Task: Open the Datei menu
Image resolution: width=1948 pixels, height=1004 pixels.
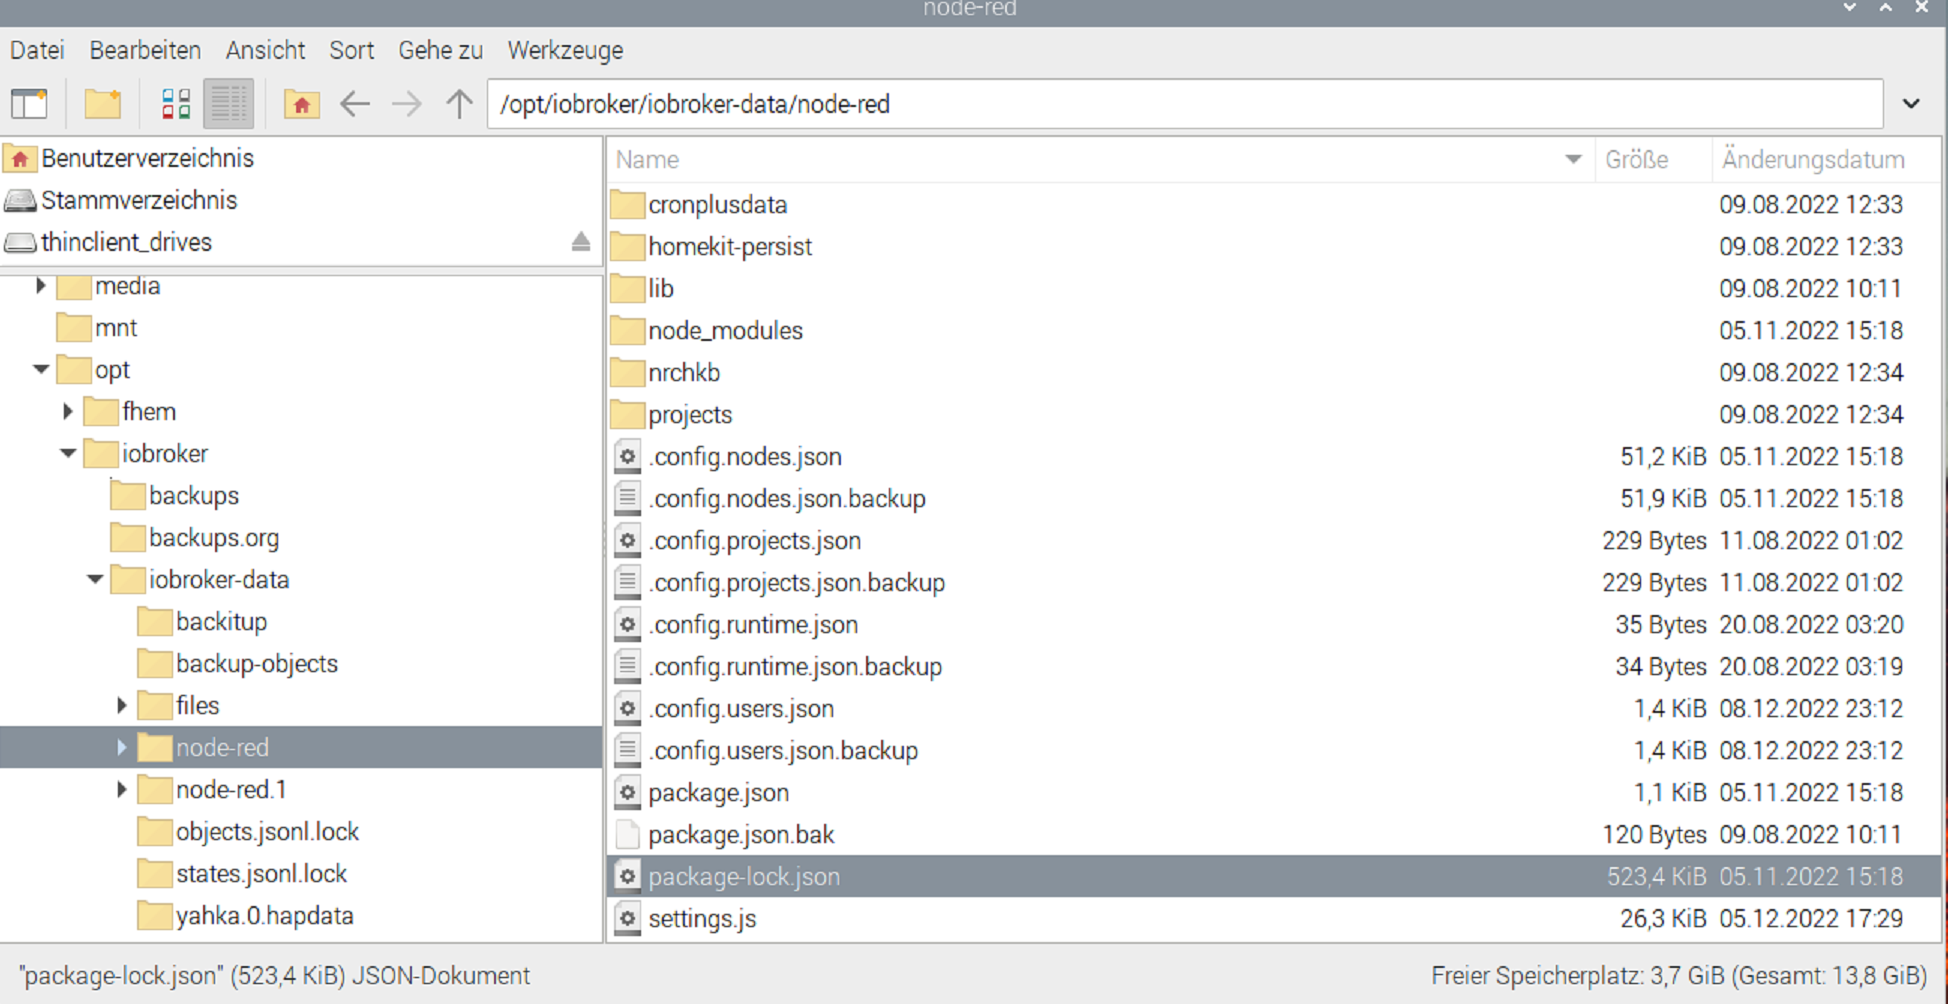Action: coord(37,50)
